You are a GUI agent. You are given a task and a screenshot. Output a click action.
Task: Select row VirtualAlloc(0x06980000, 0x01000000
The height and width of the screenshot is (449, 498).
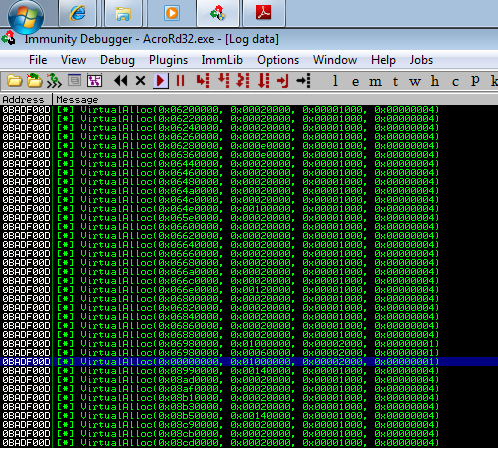coord(249,344)
